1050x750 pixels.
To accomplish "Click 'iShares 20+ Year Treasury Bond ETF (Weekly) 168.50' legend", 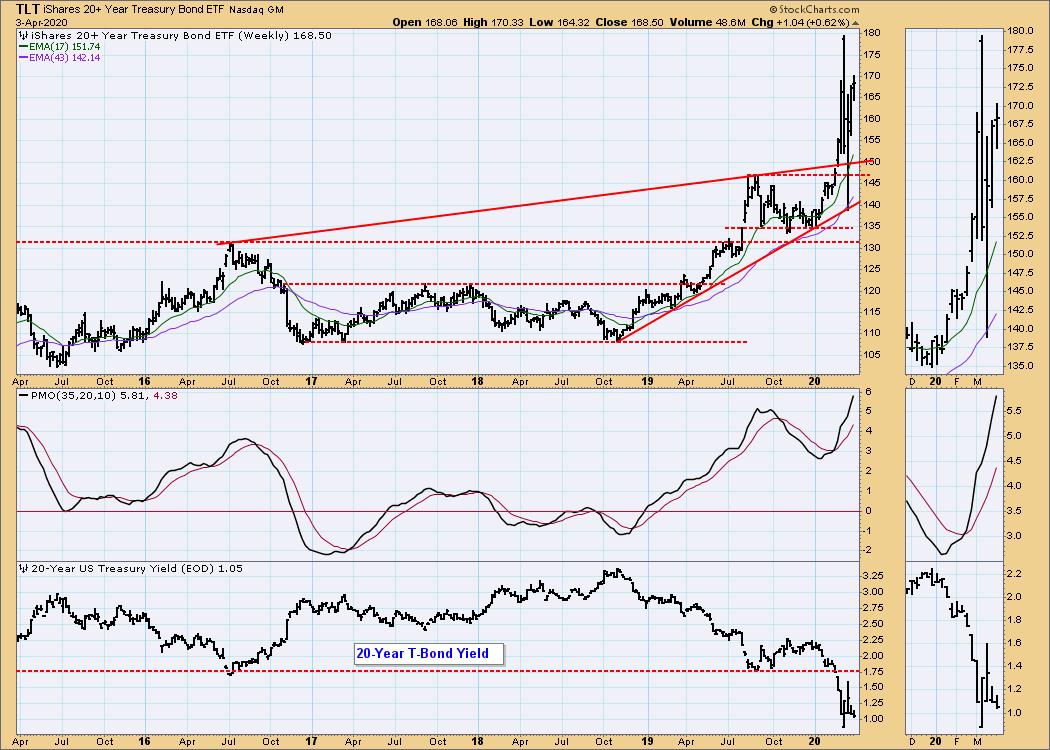I will [181, 35].
